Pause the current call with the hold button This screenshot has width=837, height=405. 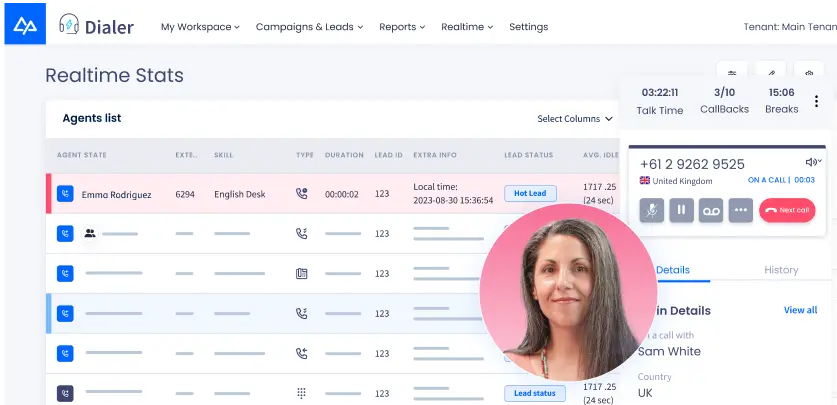pos(682,210)
